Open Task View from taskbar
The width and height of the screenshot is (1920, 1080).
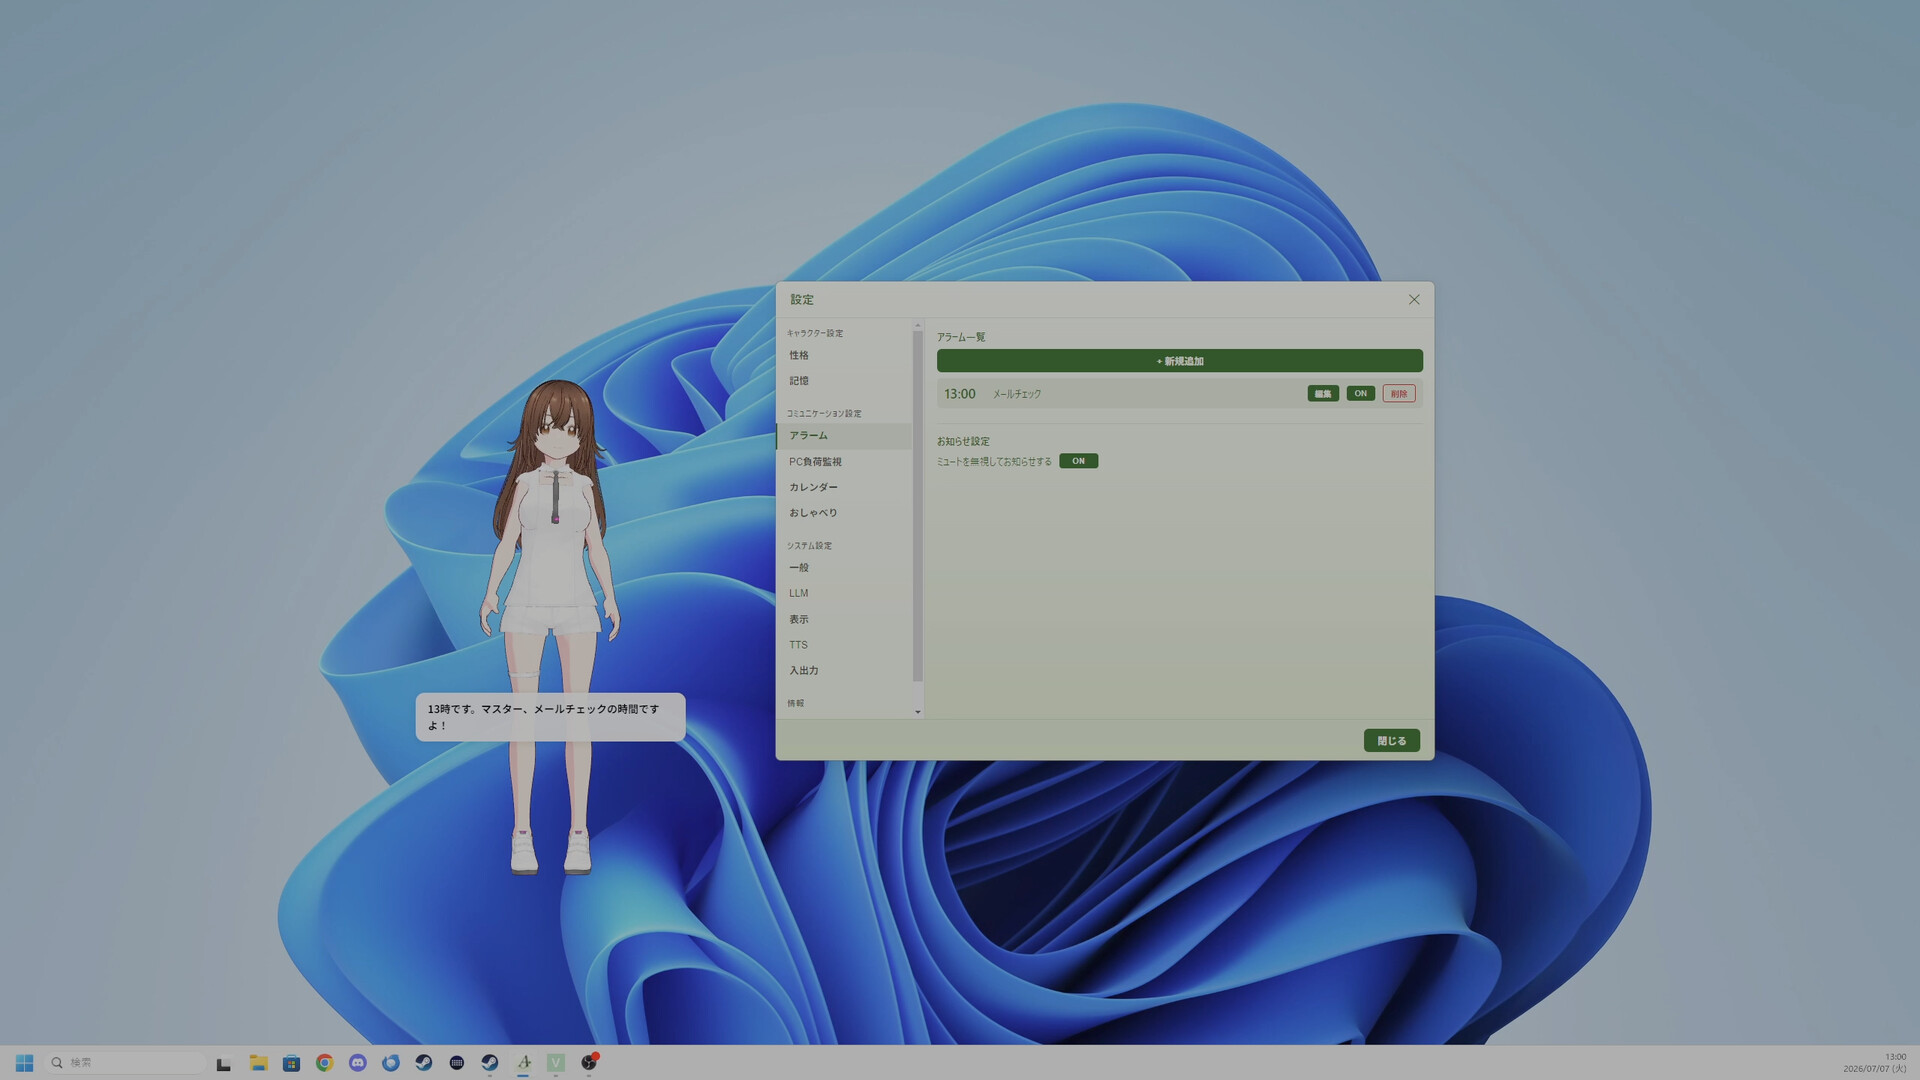tap(224, 1063)
